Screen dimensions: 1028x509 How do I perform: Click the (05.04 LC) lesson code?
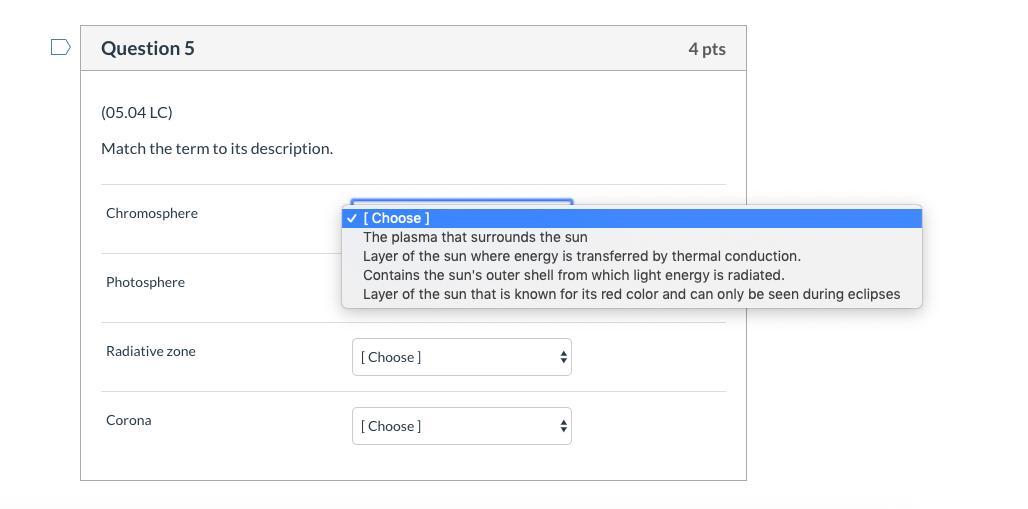click(x=137, y=112)
